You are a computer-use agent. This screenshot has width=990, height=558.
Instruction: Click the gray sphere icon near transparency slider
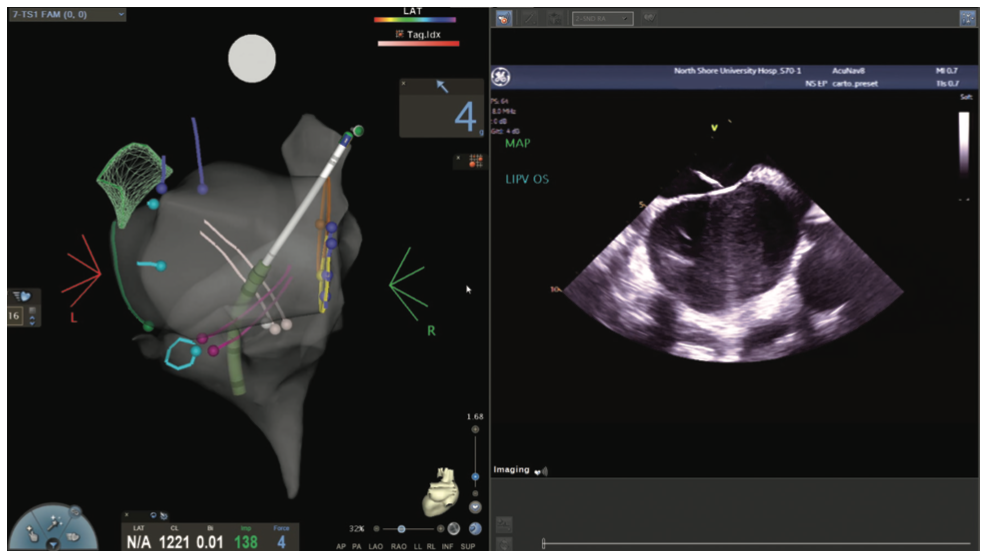pos(454,529)
